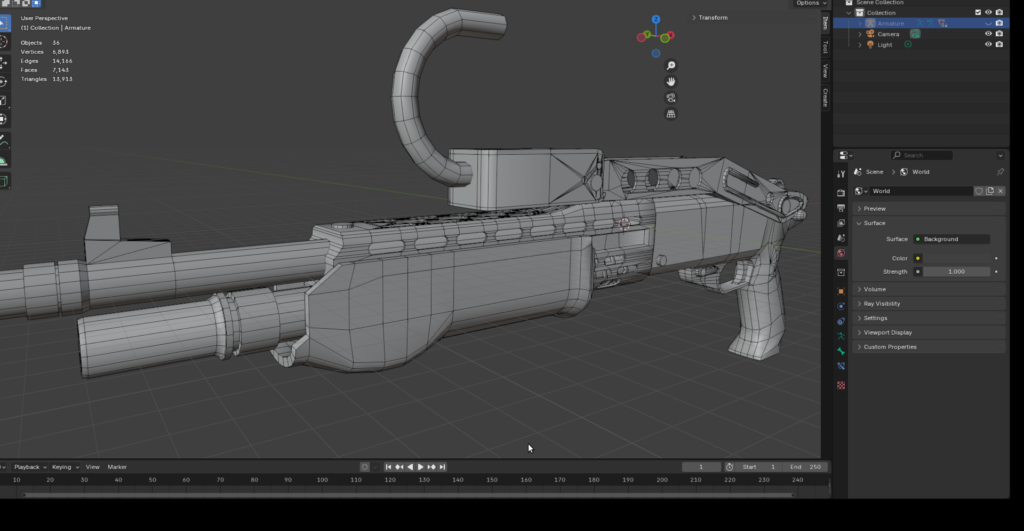Image resolution: width=1024 pixels, height=531 pixels.
Task: Open the Surface Background shader dropdown
Action: tap(952, 239)
